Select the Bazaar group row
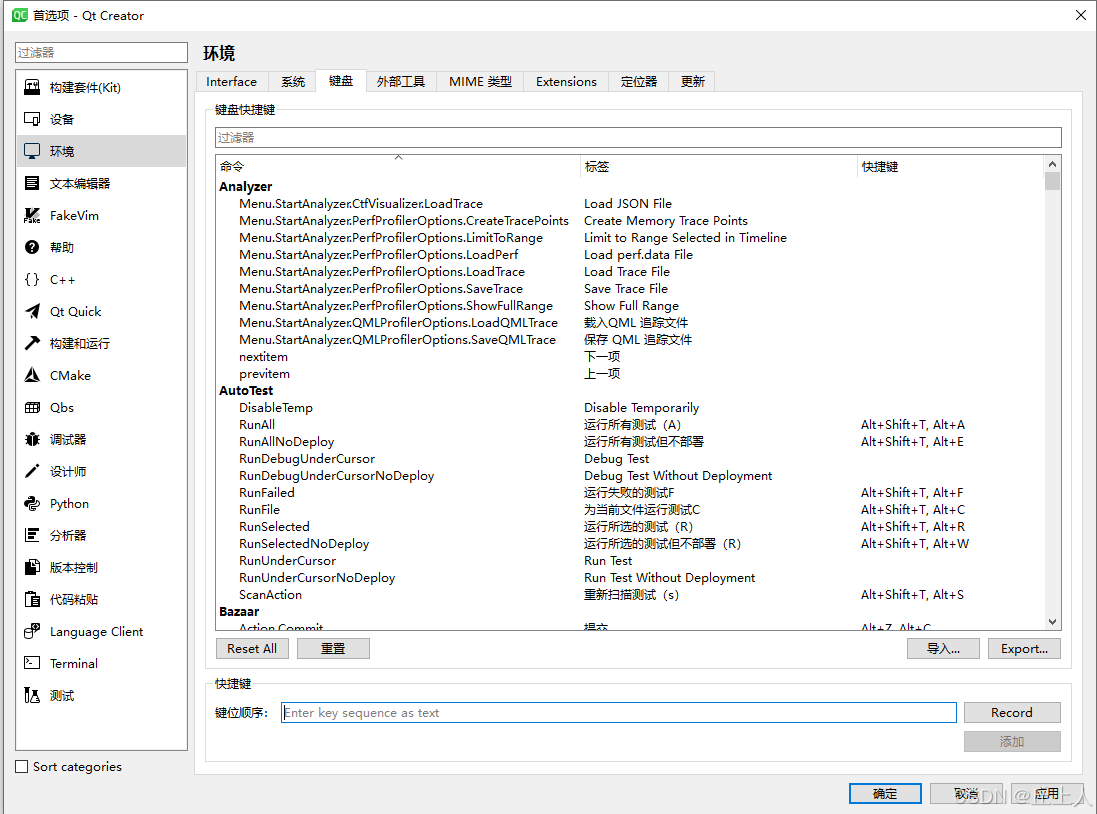 [x=630, y=612]
